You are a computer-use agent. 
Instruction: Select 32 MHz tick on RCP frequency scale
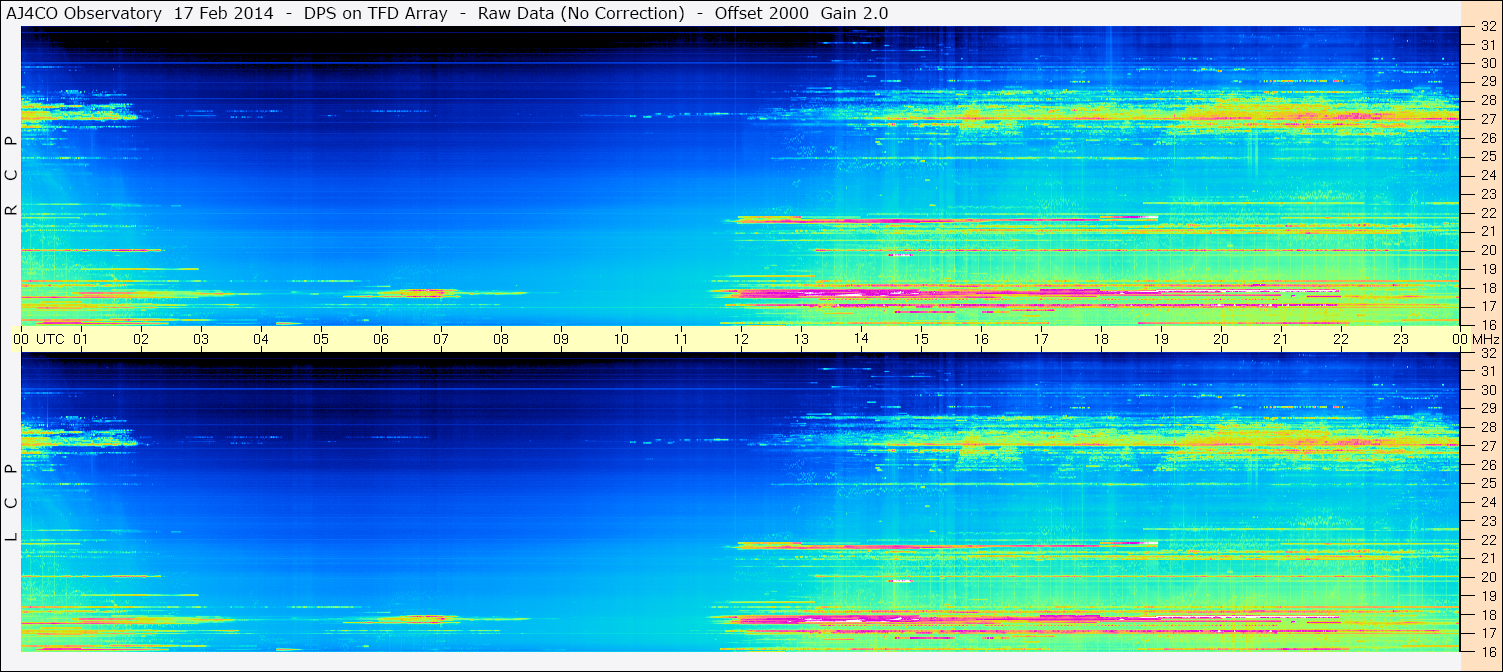(x=1487, y=28)
